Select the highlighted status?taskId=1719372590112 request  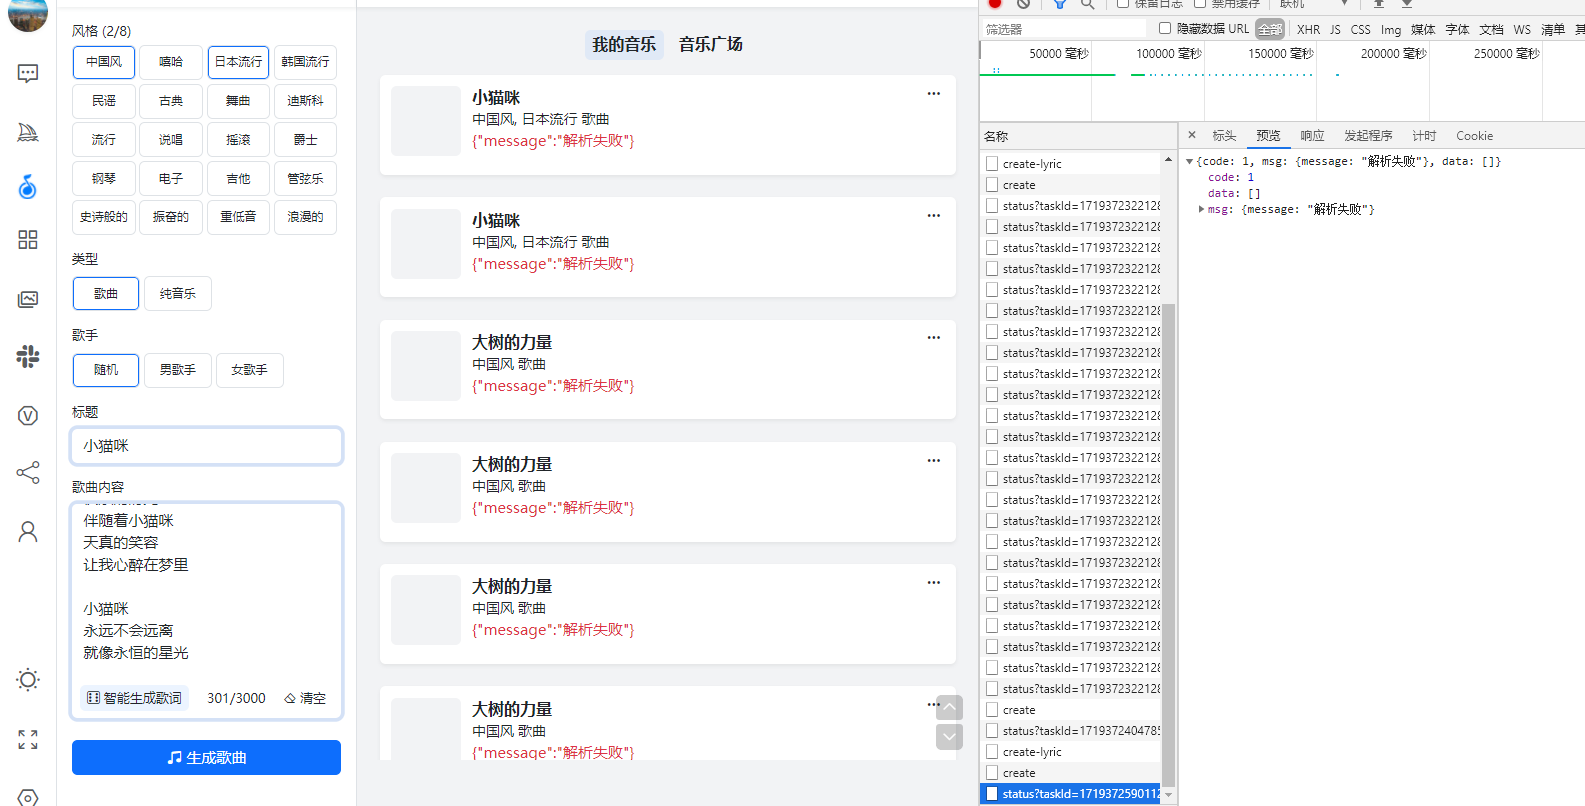coord(1072,794)
